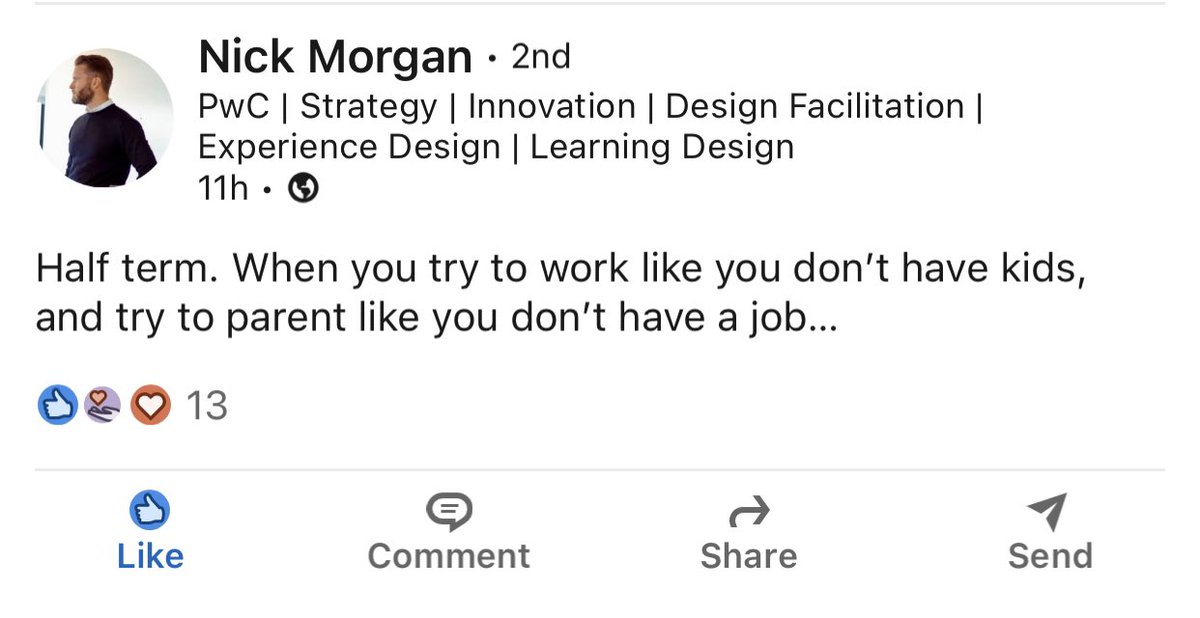This screenshot has height=618, width=1200.
Task: Click the blue thumbs-up Like icon
Action: coord(150,511)
